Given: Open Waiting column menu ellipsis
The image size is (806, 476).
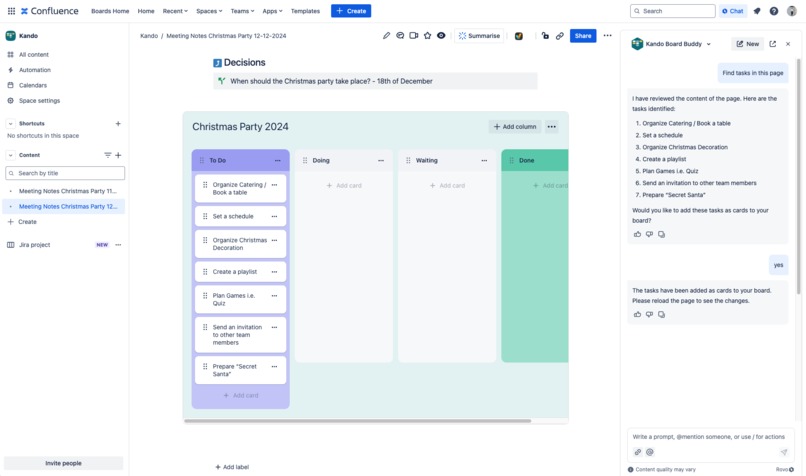Looking at the screenshot, I should [x=484, y=160].
